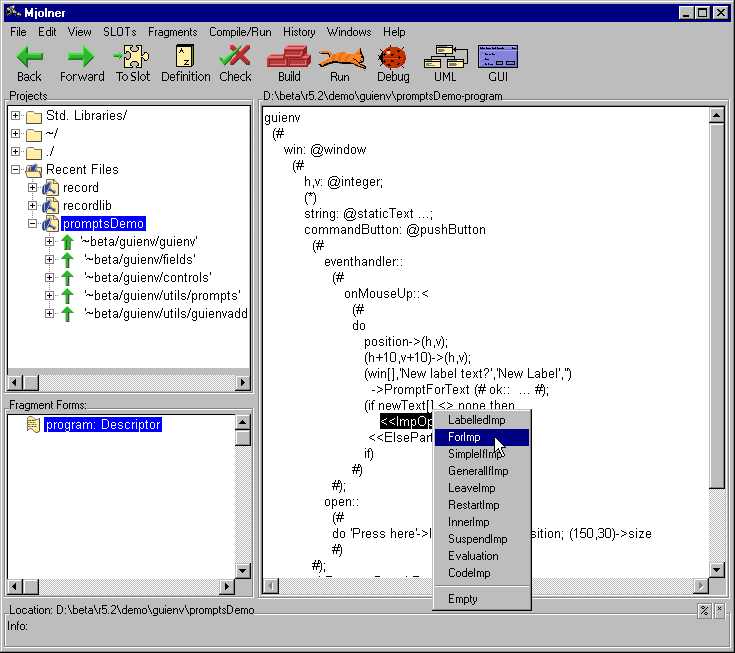This screenshot has width=735, height=653.
Task: Click the Run cheetah icon
Action: tap(340, 57)
